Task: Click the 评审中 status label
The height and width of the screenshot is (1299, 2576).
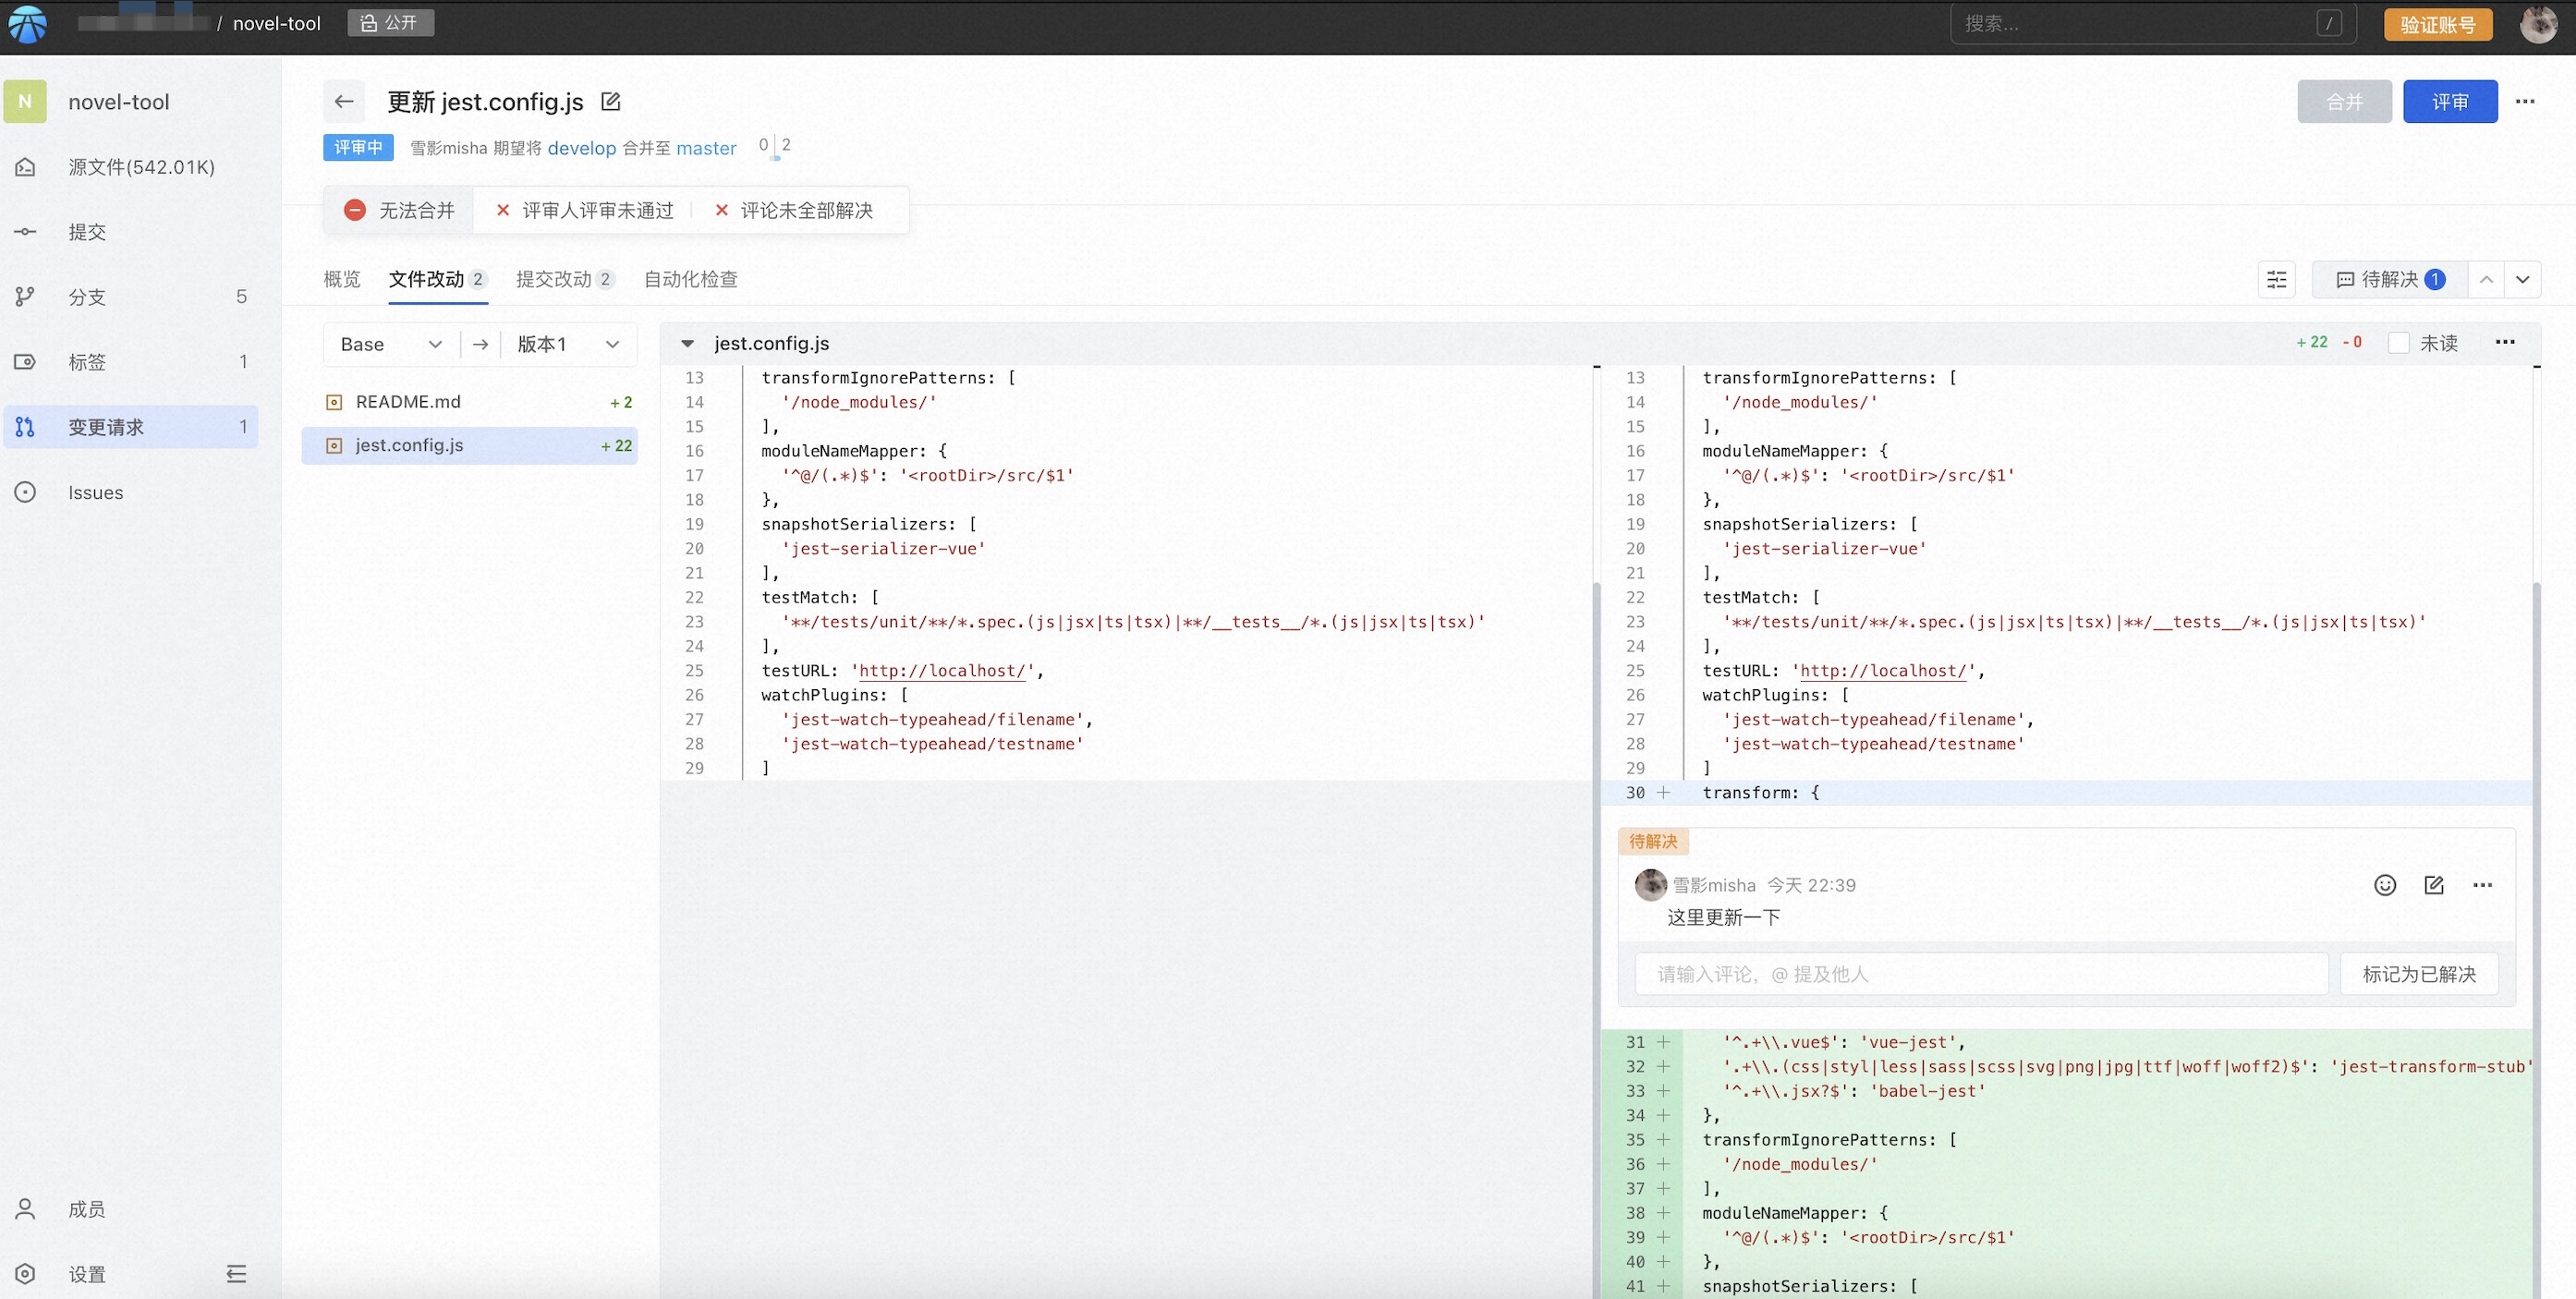Action: pyautogui.click(x=358, y=147)
